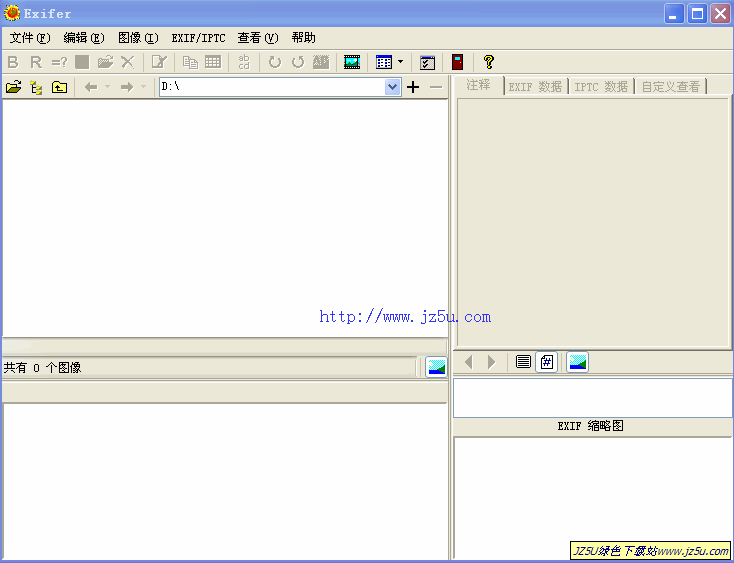Click the copy pages toolbar icon

pos(190,62)
